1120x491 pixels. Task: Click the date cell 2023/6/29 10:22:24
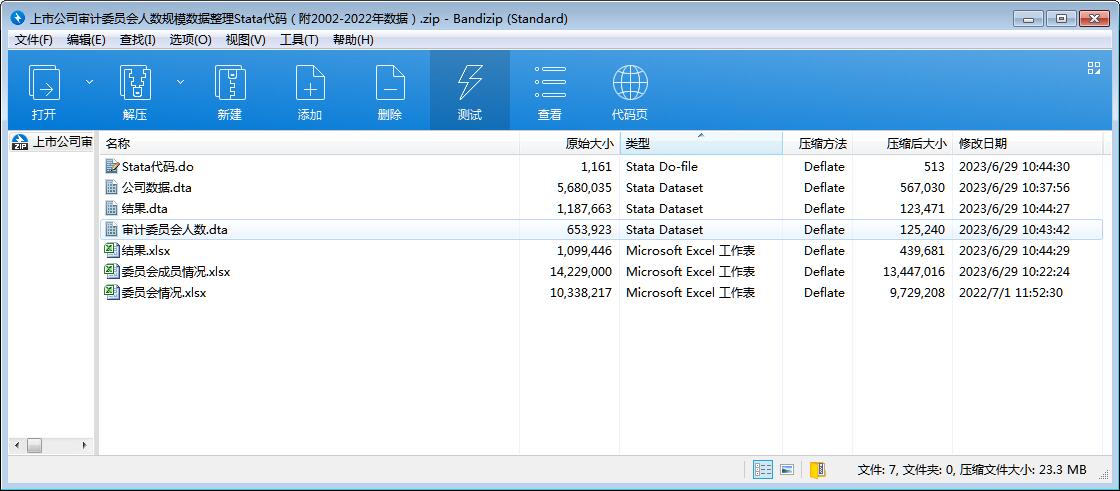pos(1014,272)
